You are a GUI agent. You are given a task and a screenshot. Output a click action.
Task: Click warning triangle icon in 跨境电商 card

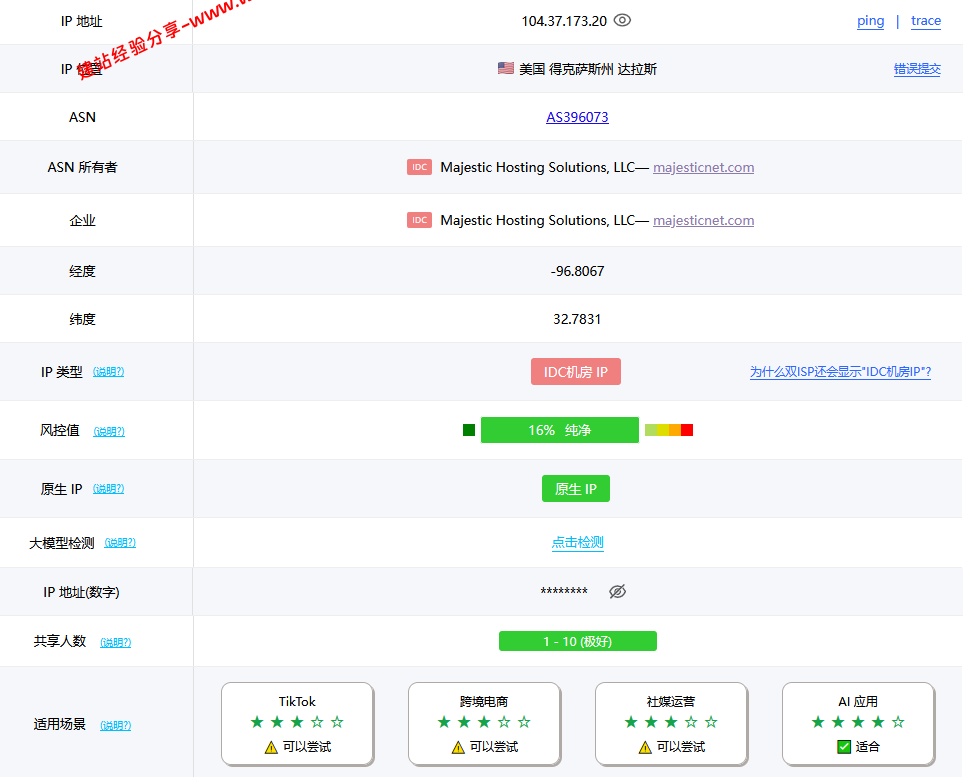[458, 747]
